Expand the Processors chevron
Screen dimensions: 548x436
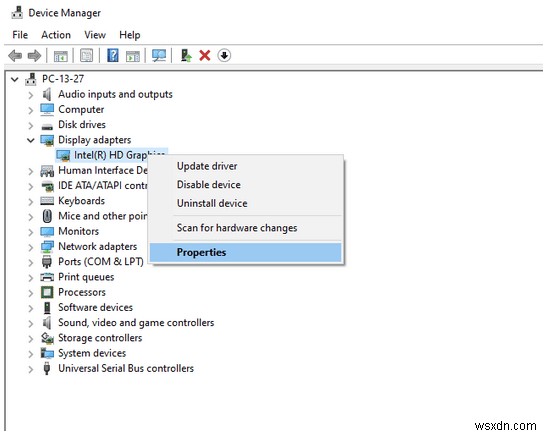coord(31,293)
